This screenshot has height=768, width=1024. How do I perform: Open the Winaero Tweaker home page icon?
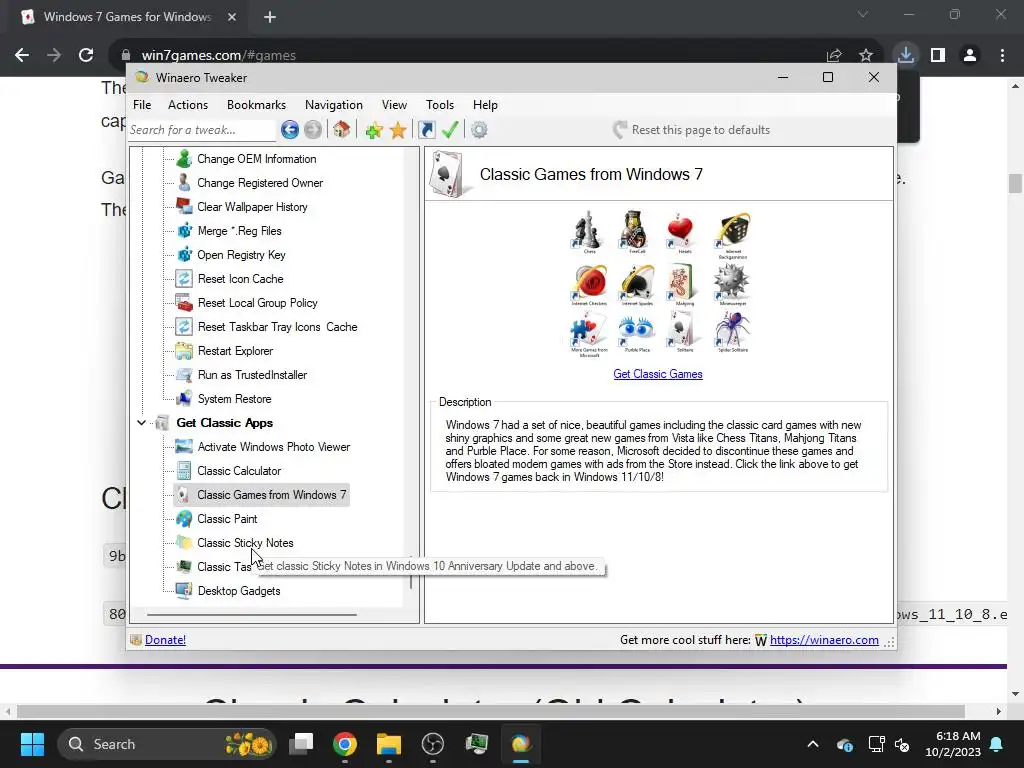tap(342, 130)
